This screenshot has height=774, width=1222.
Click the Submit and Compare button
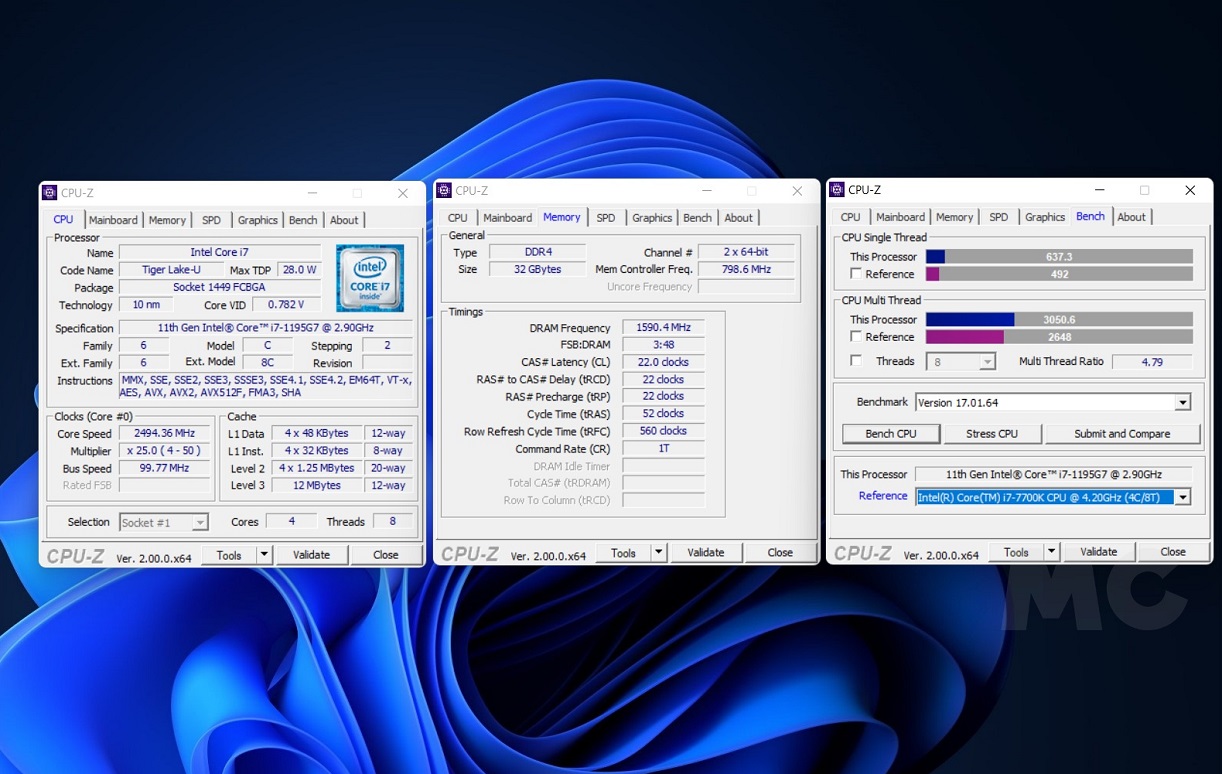click(x=1121, y=434)
